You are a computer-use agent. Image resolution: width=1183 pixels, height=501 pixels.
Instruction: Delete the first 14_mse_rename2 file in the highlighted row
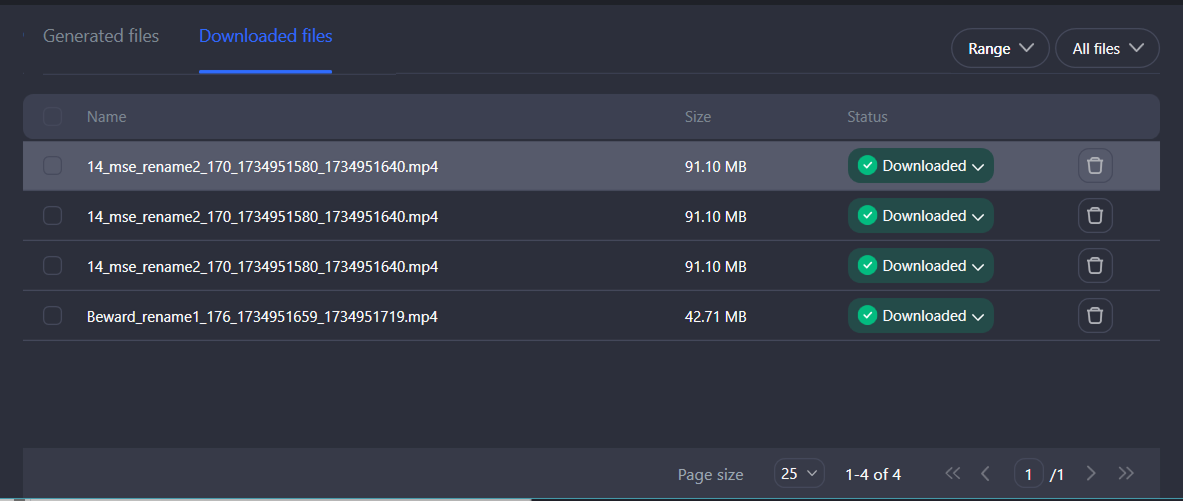1095,166
